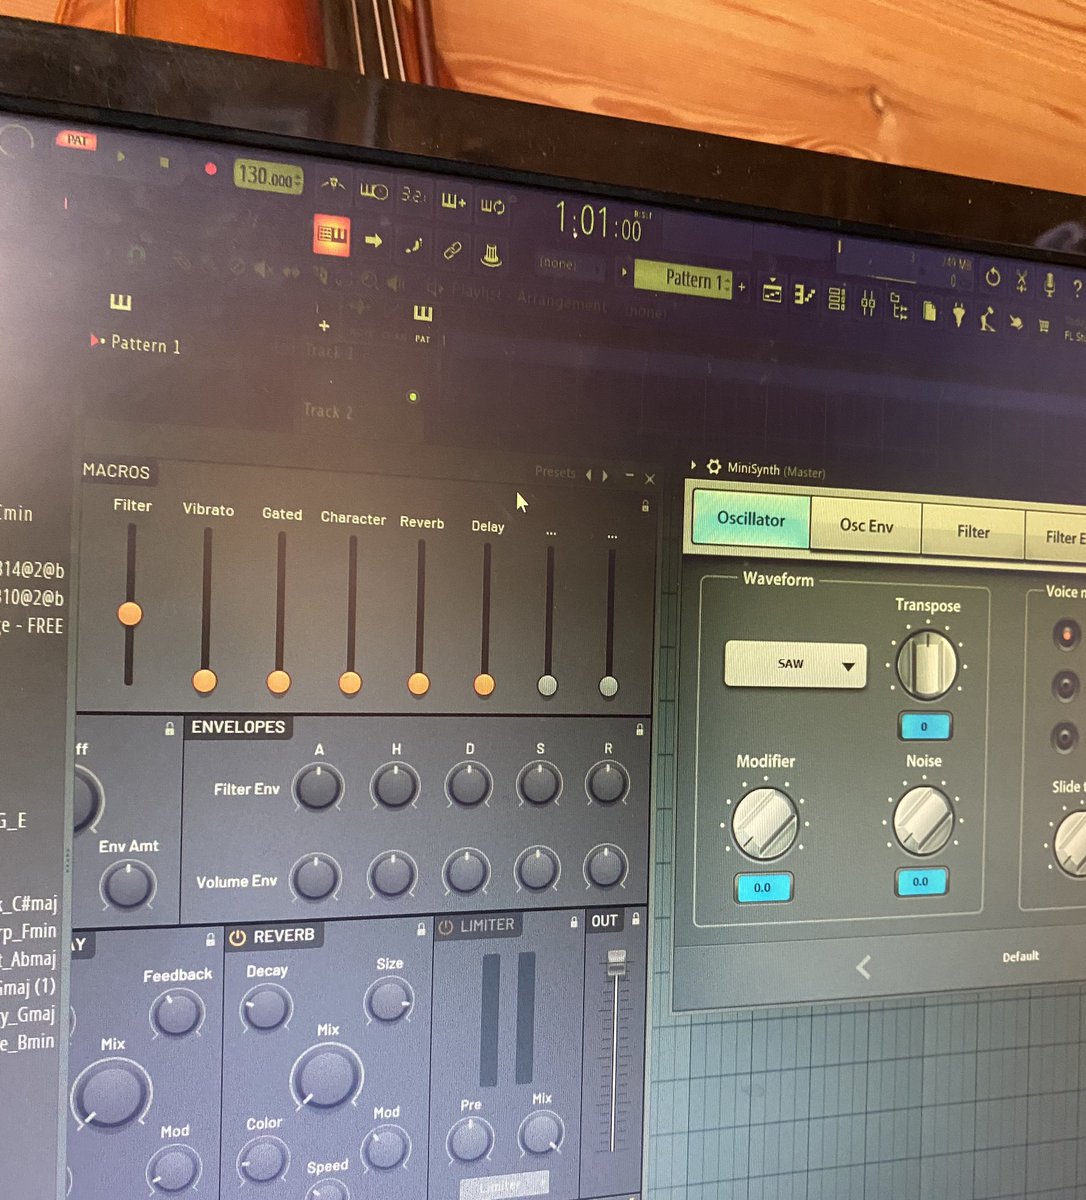Click the Vibrato macro slider handle
The width and height of the screenshot is (1086, 1200).
[x=204, y=681]
